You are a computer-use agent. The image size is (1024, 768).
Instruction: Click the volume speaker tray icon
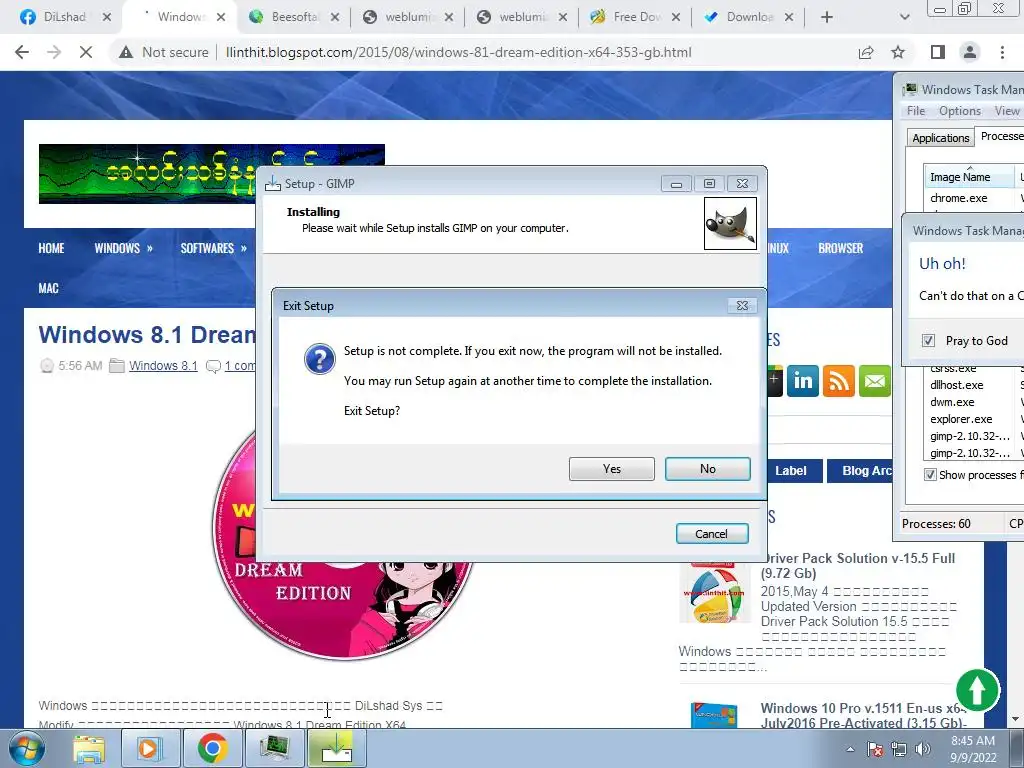point(923,749)
